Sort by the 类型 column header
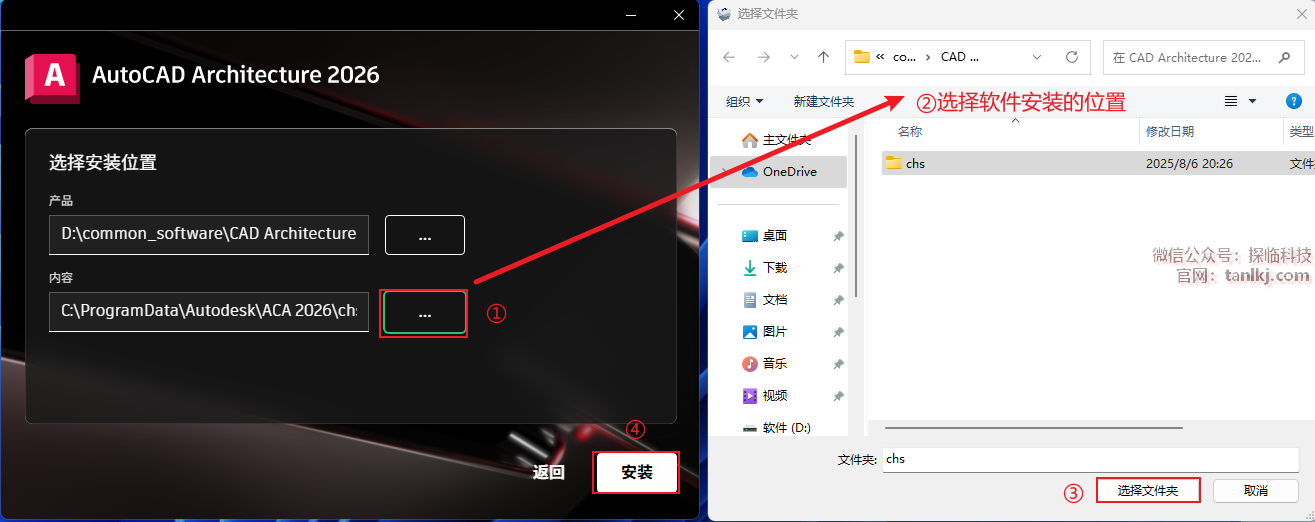This screenshot has width=1315, height=522. (x=1301, y=131)
